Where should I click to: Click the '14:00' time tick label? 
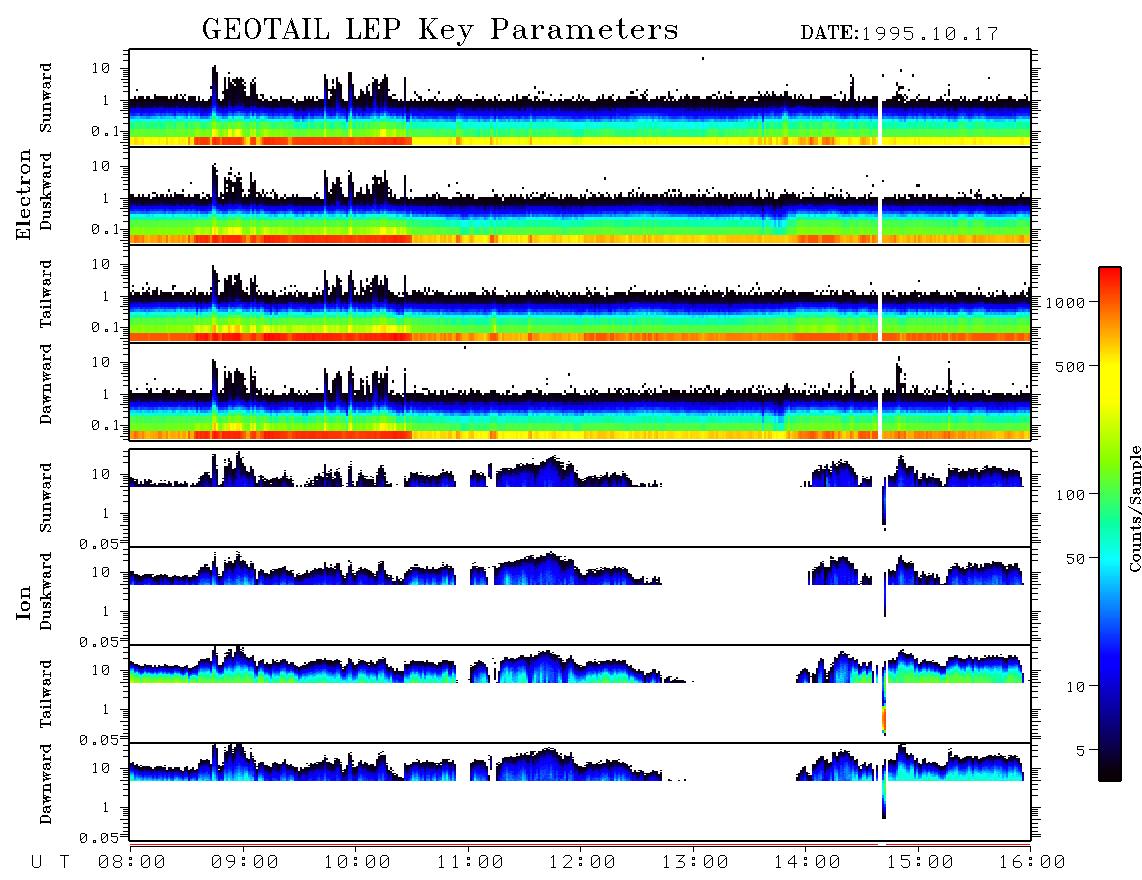pyautogui.click(x=808, y=862)
